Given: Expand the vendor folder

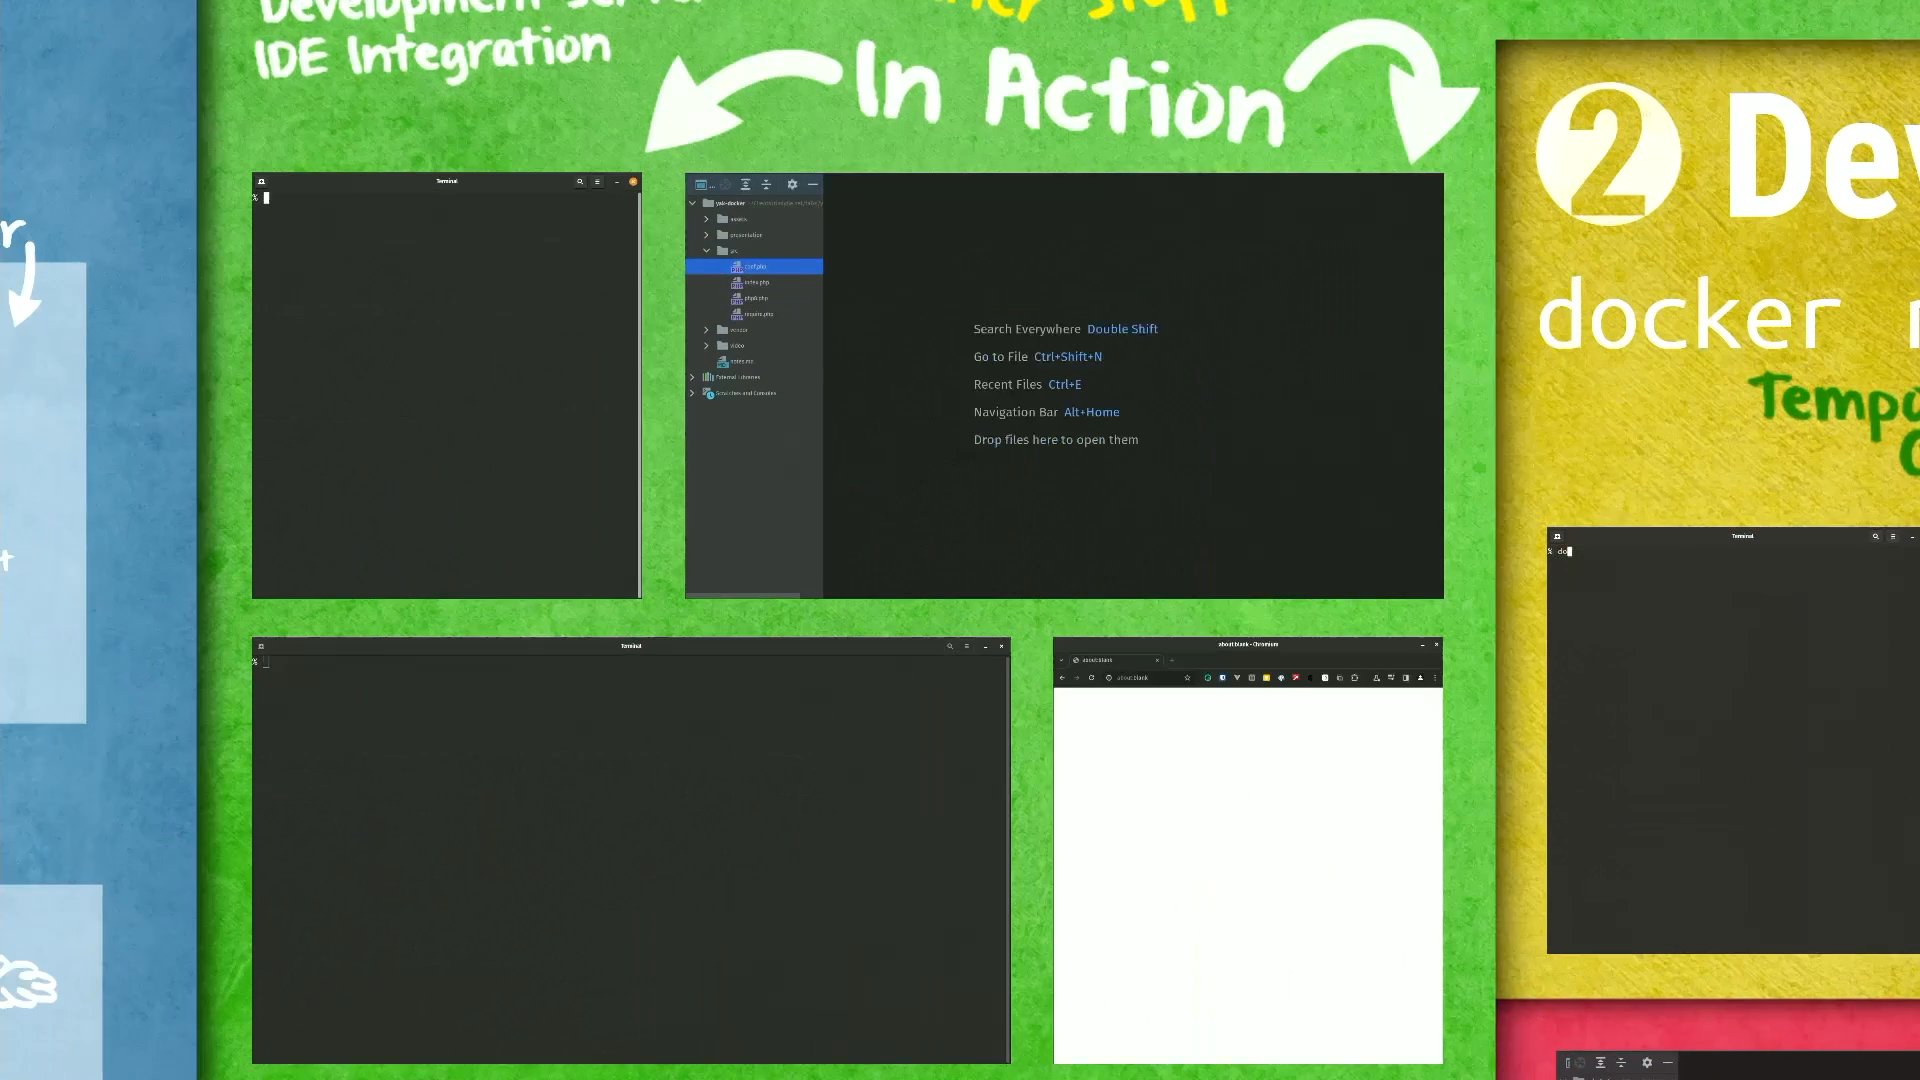Looking at the screenshot, I should pos(706,330).
